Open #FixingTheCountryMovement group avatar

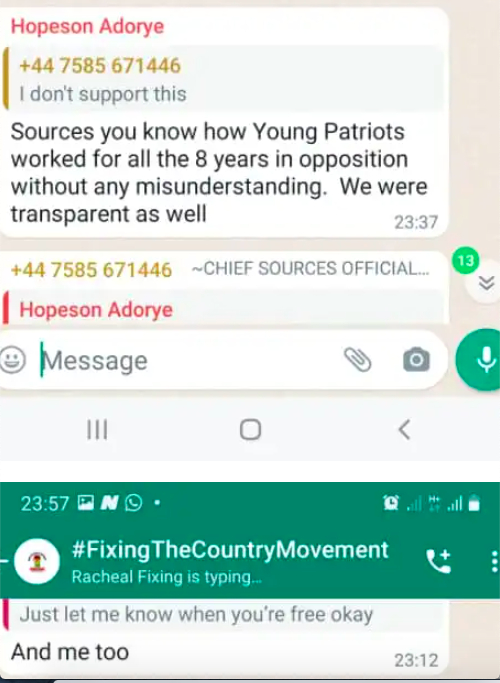(37, 561)
